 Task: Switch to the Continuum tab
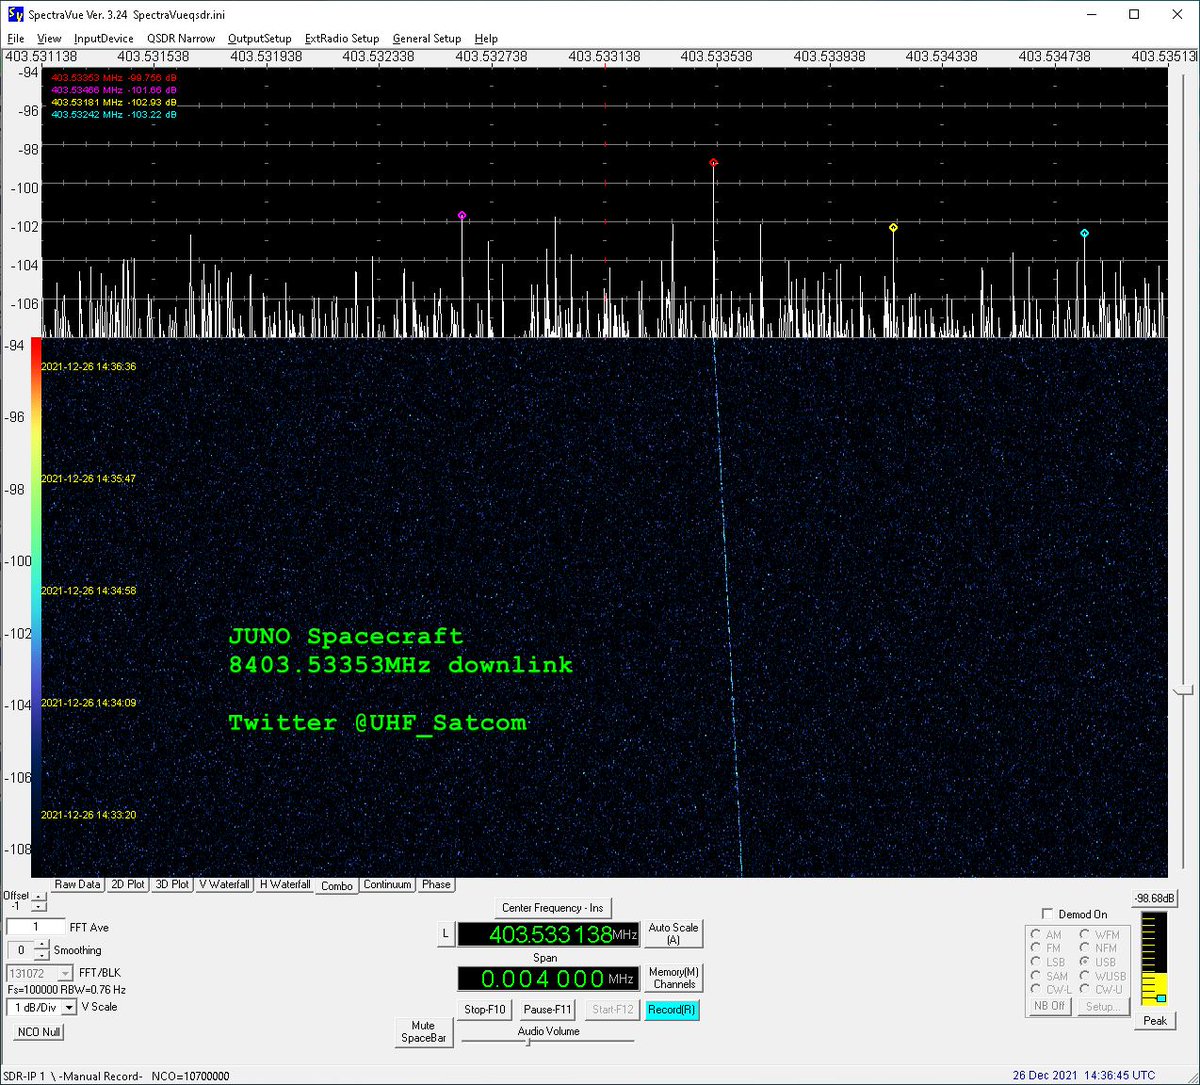pyautogui.click(x=387, y=884)
